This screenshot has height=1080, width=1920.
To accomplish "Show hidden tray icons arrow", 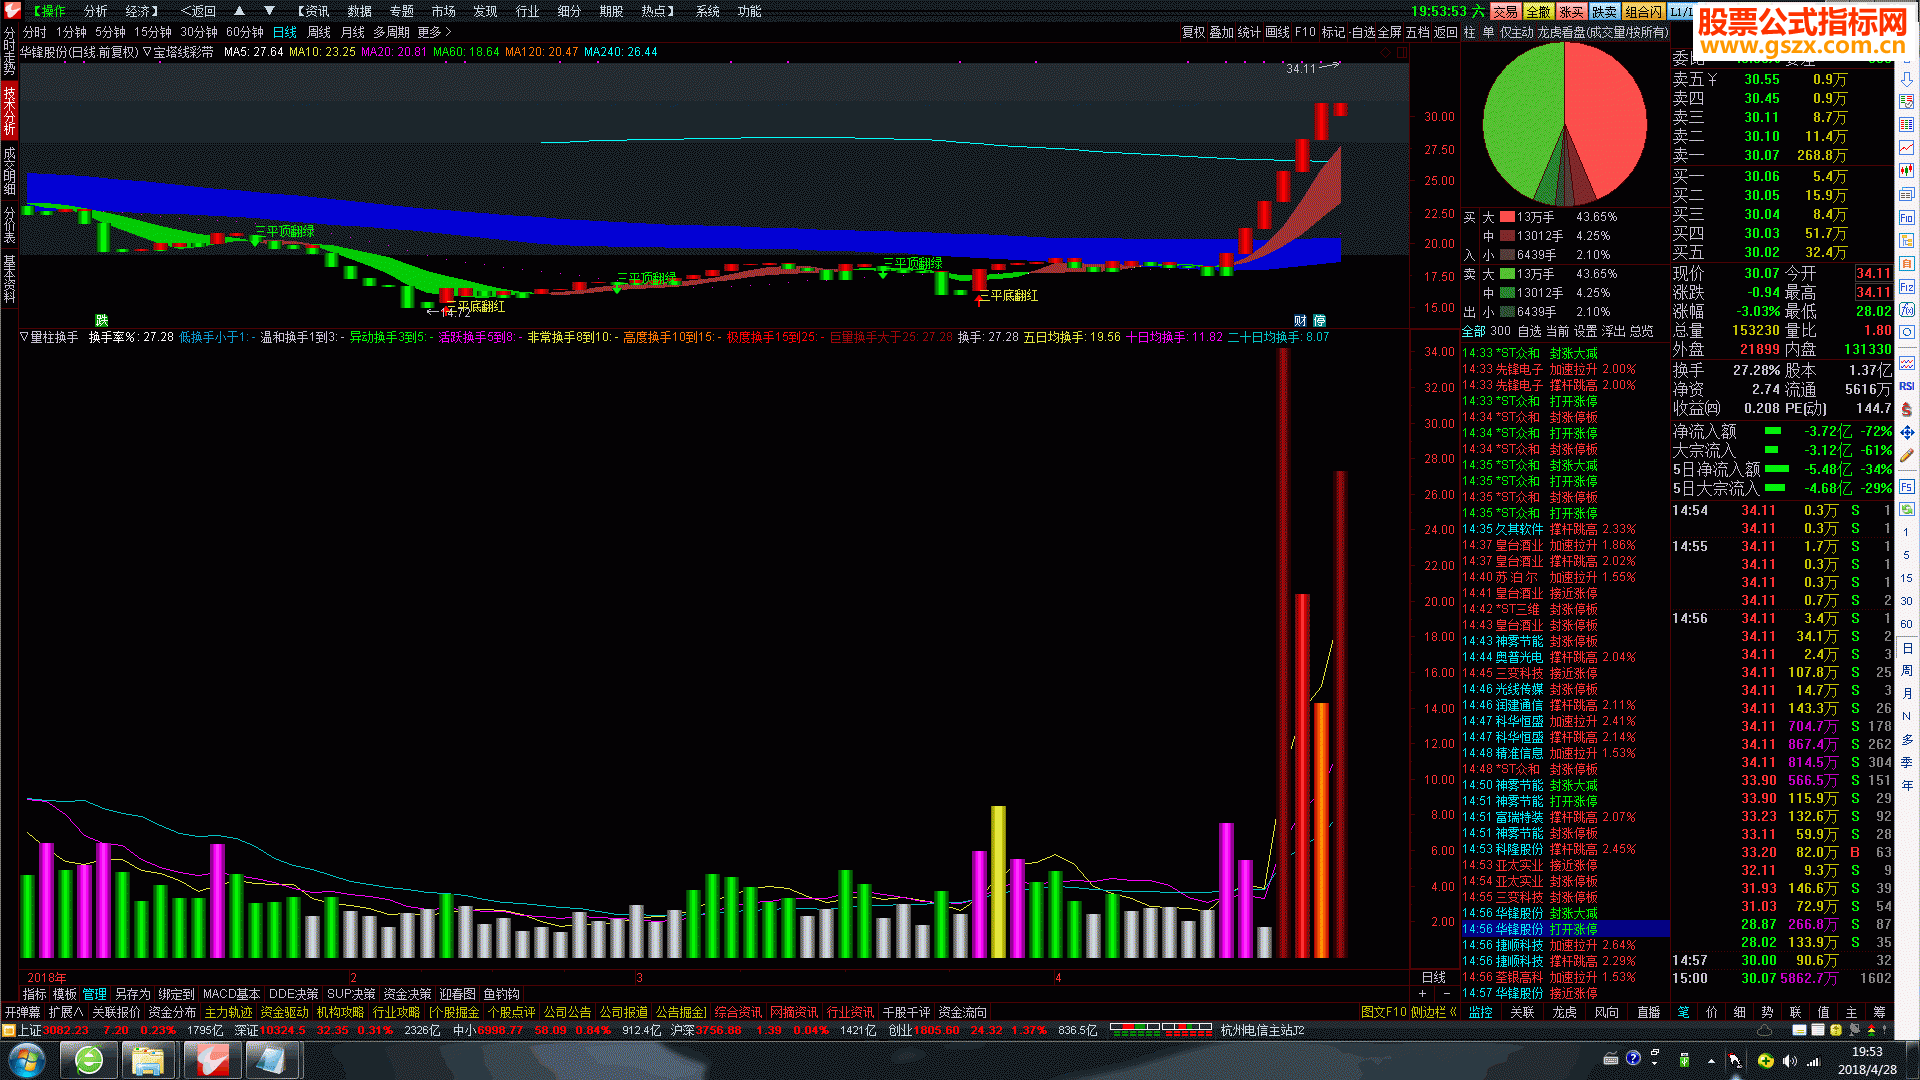I will [x=1711, y=1060].
